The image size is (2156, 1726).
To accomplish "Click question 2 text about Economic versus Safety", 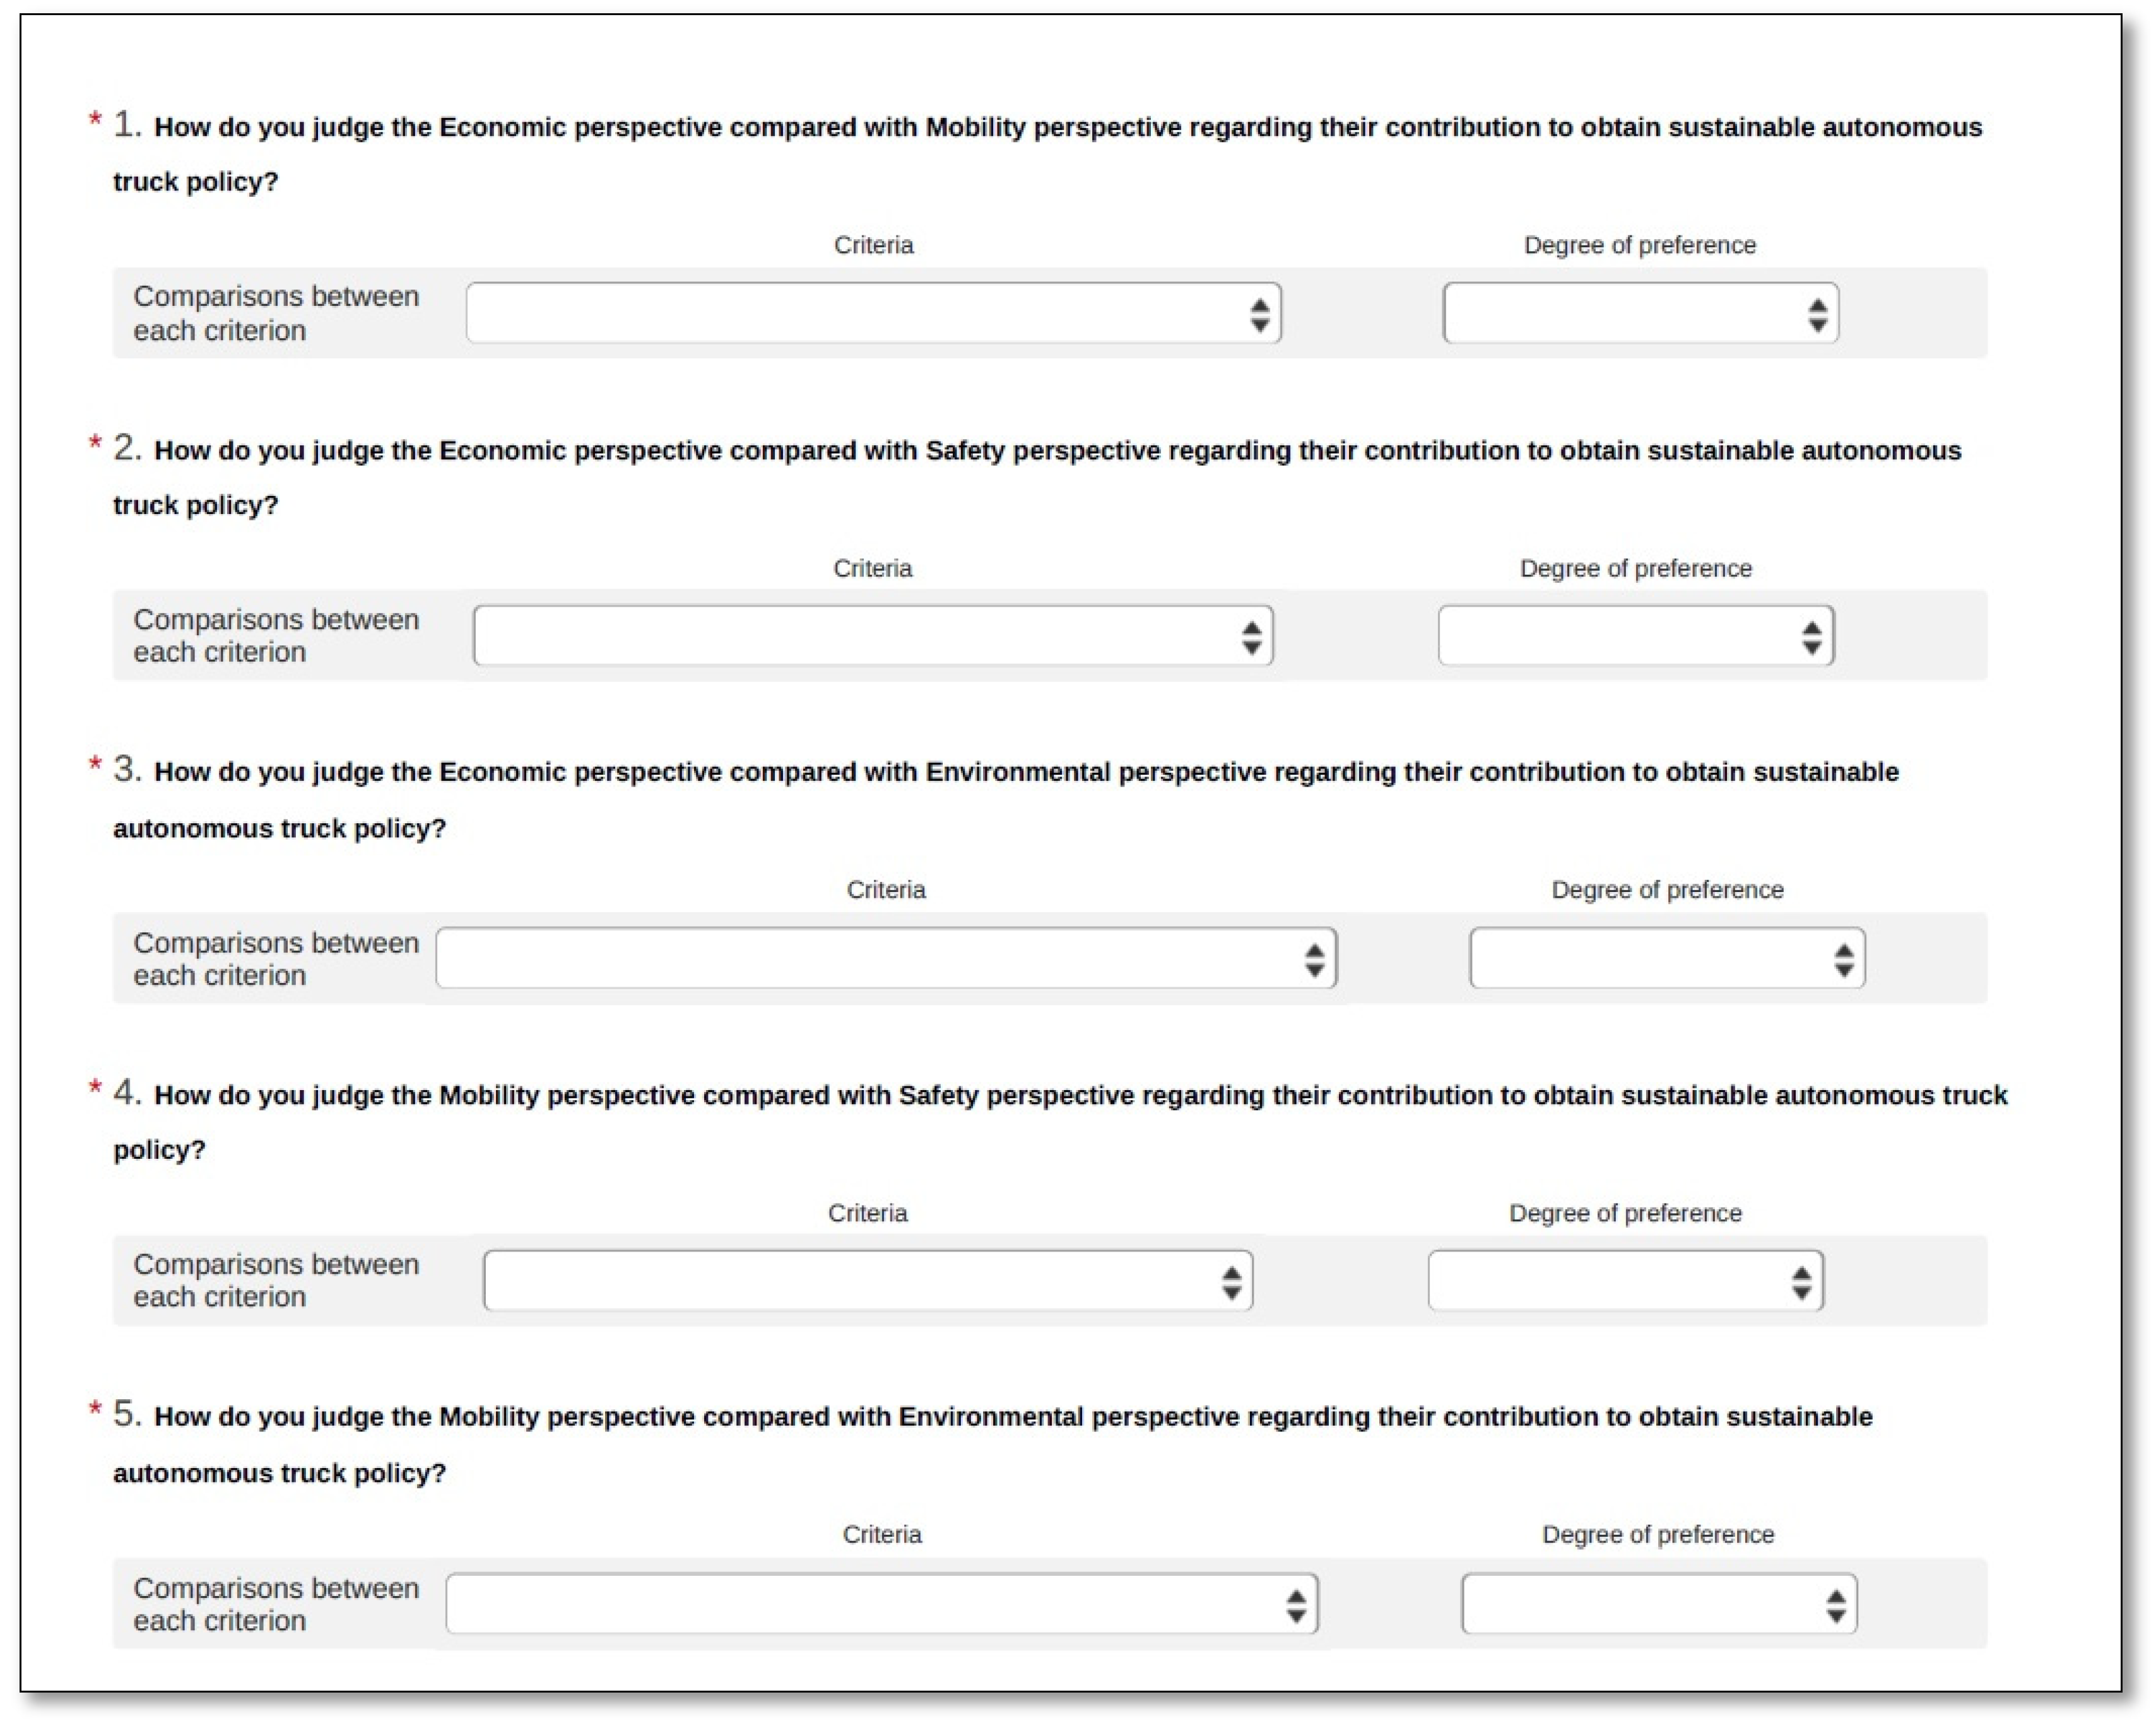I will point(1056,451).
